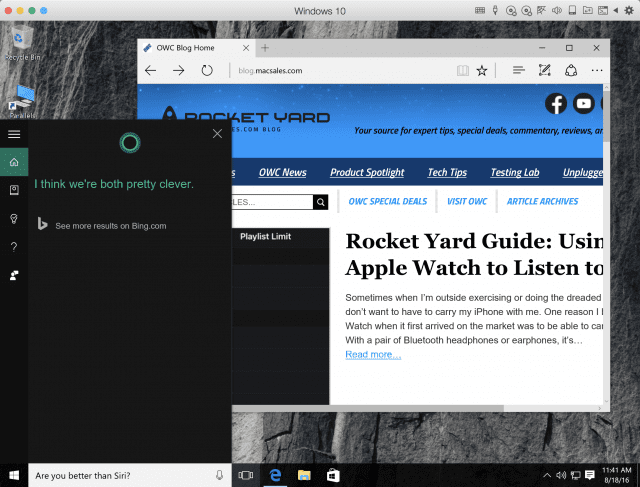Viewport: 640px width, 487px height.
Task: Click Cortana's Home icon in the sidebar
Action: tap(14, 162)
